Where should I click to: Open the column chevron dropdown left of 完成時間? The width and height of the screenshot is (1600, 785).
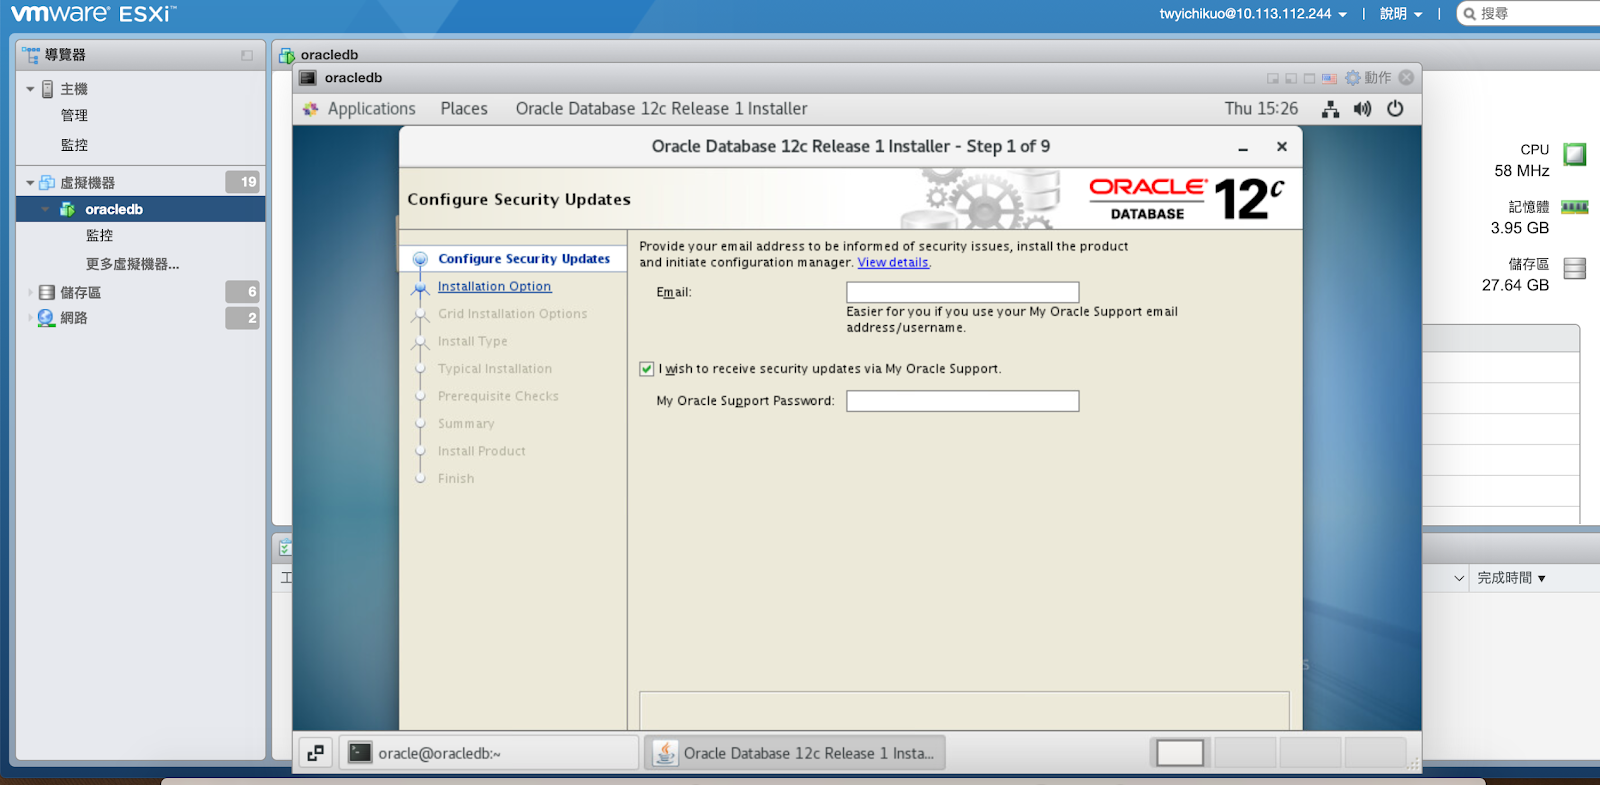[x=1459, y=578]
